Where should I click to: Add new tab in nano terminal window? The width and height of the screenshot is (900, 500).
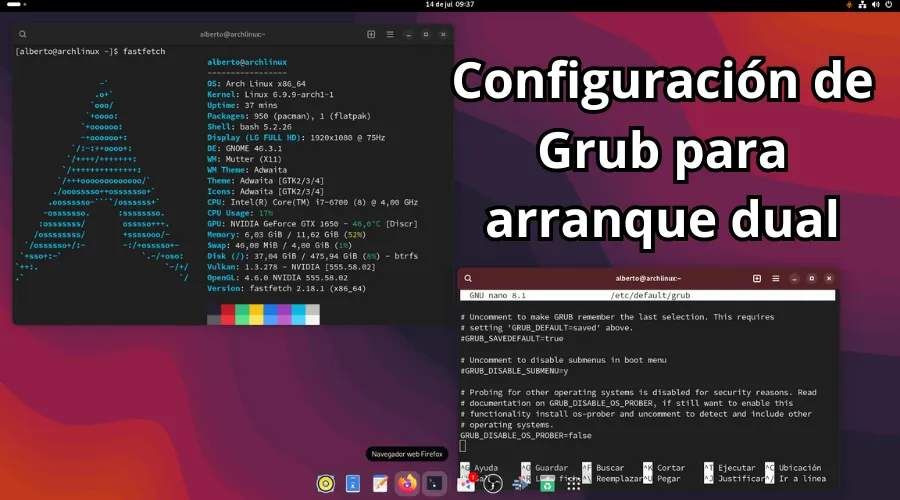pyautogui.click(x=757, y=278)
